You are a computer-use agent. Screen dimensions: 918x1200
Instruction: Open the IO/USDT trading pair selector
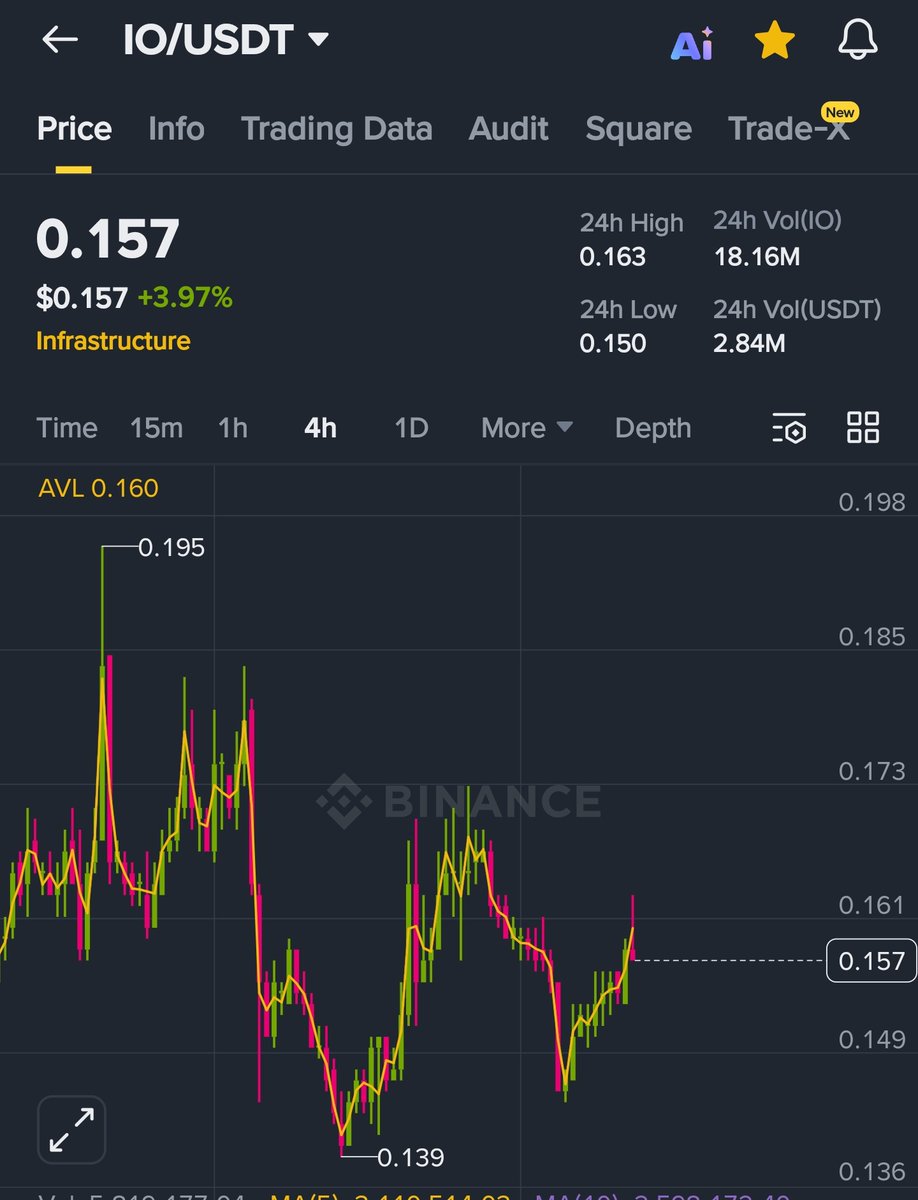coord(226,41)
